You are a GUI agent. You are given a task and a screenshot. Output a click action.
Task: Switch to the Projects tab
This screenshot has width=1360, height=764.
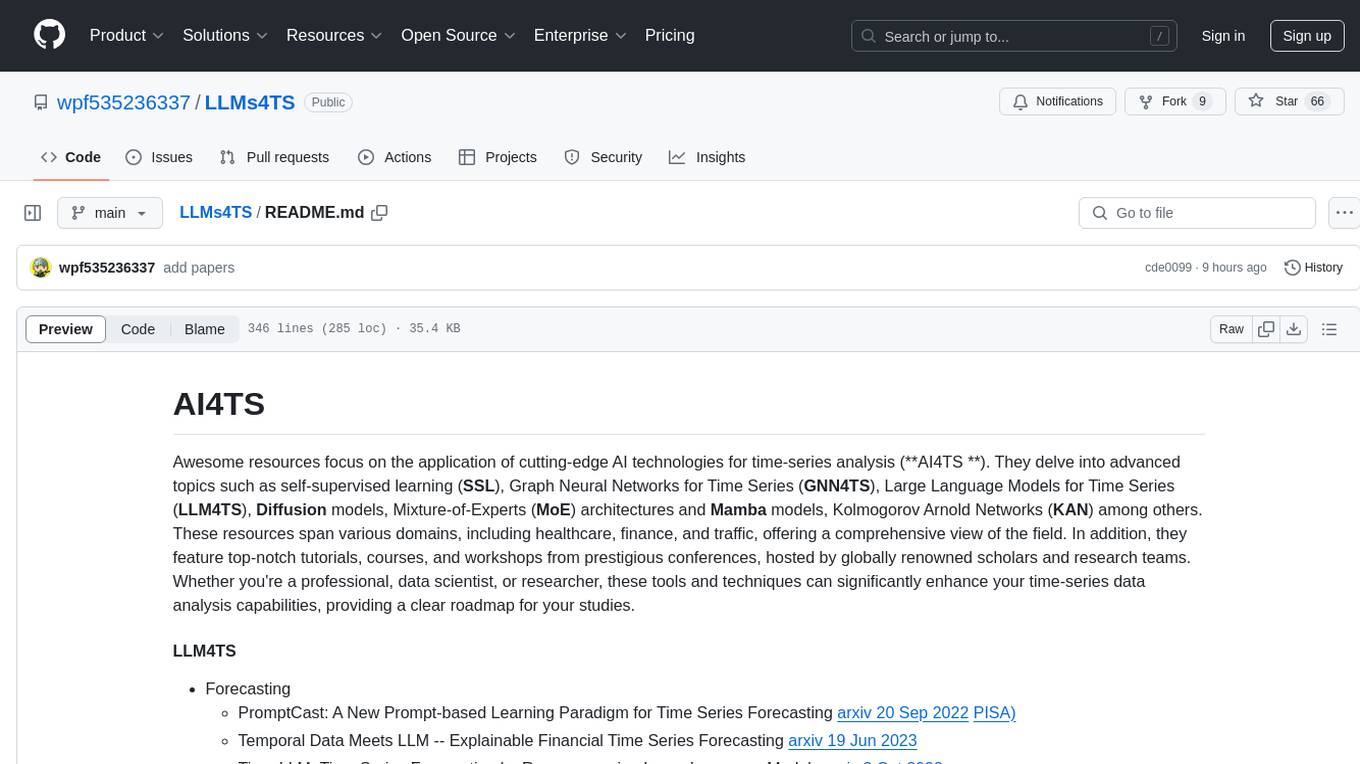[498, 157]
